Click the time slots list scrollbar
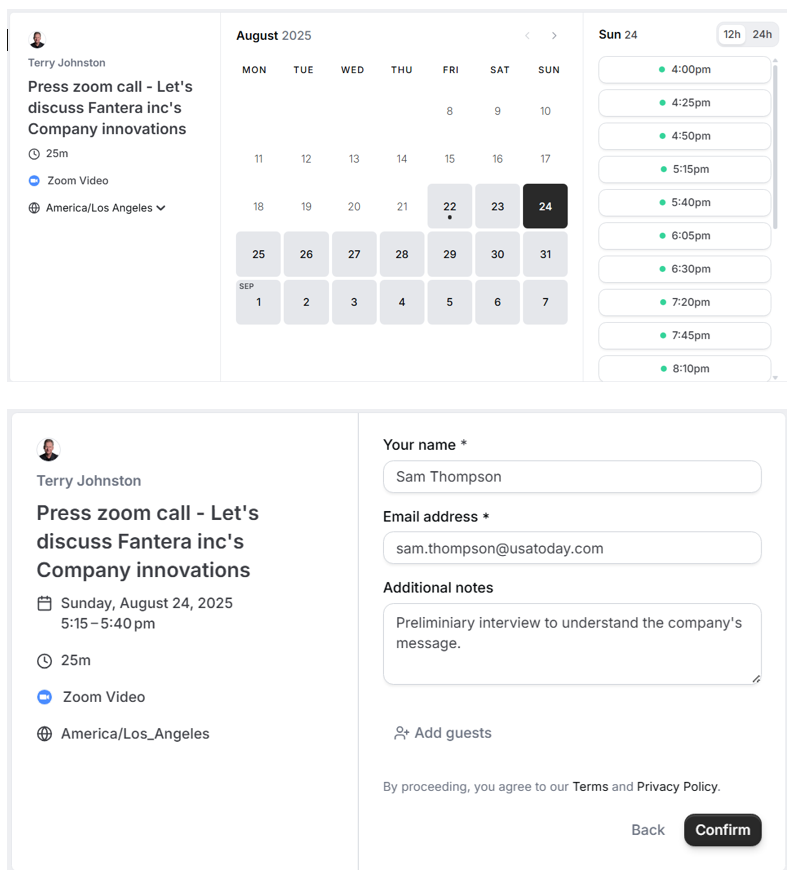 click(x=775, y=150)
